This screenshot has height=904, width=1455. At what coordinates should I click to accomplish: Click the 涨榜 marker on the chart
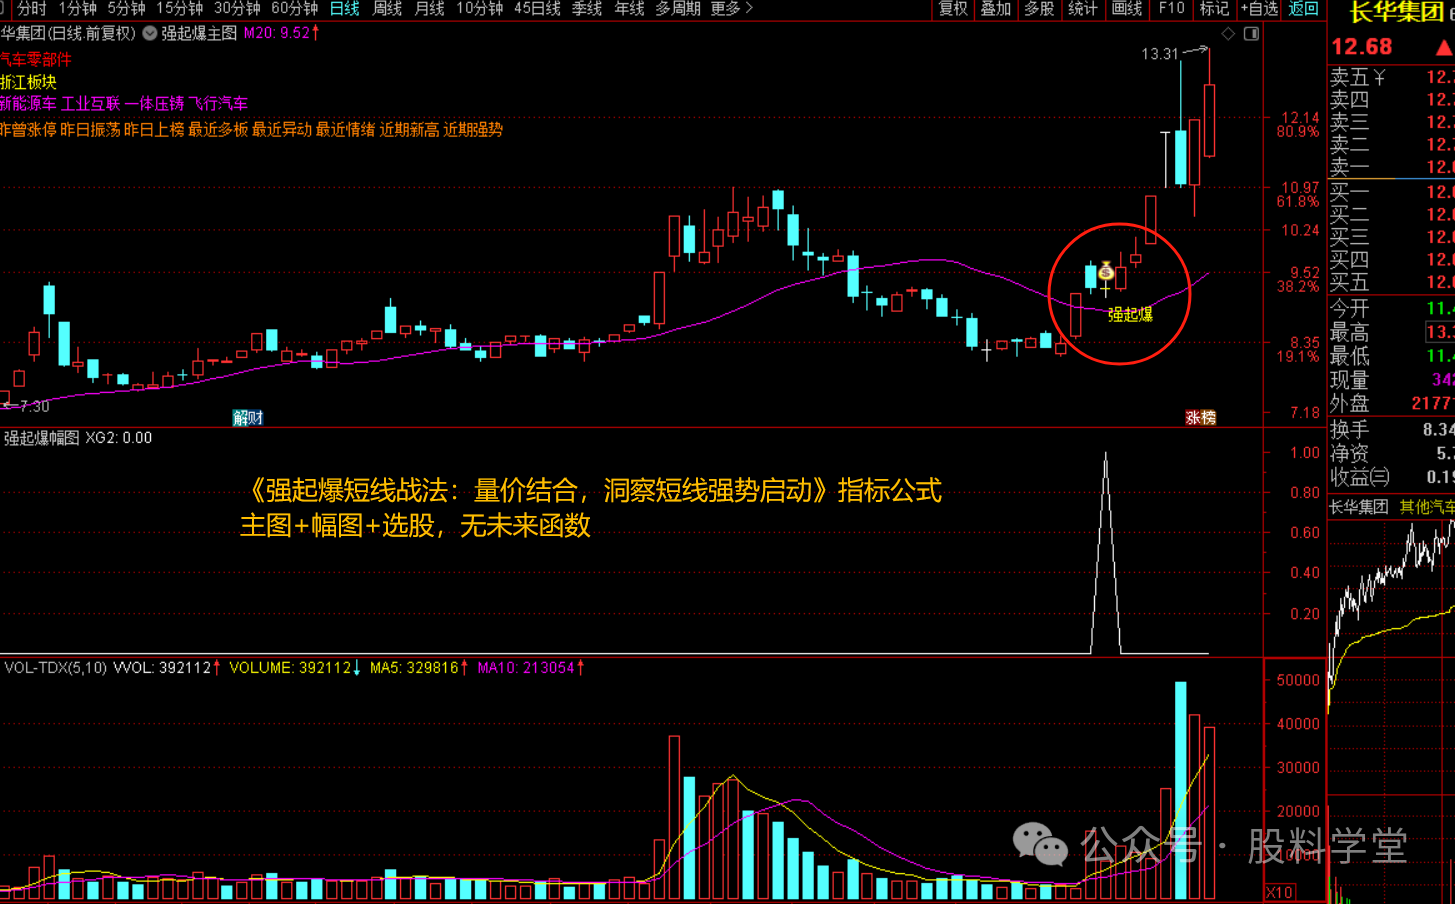(x=1200, y=418)
